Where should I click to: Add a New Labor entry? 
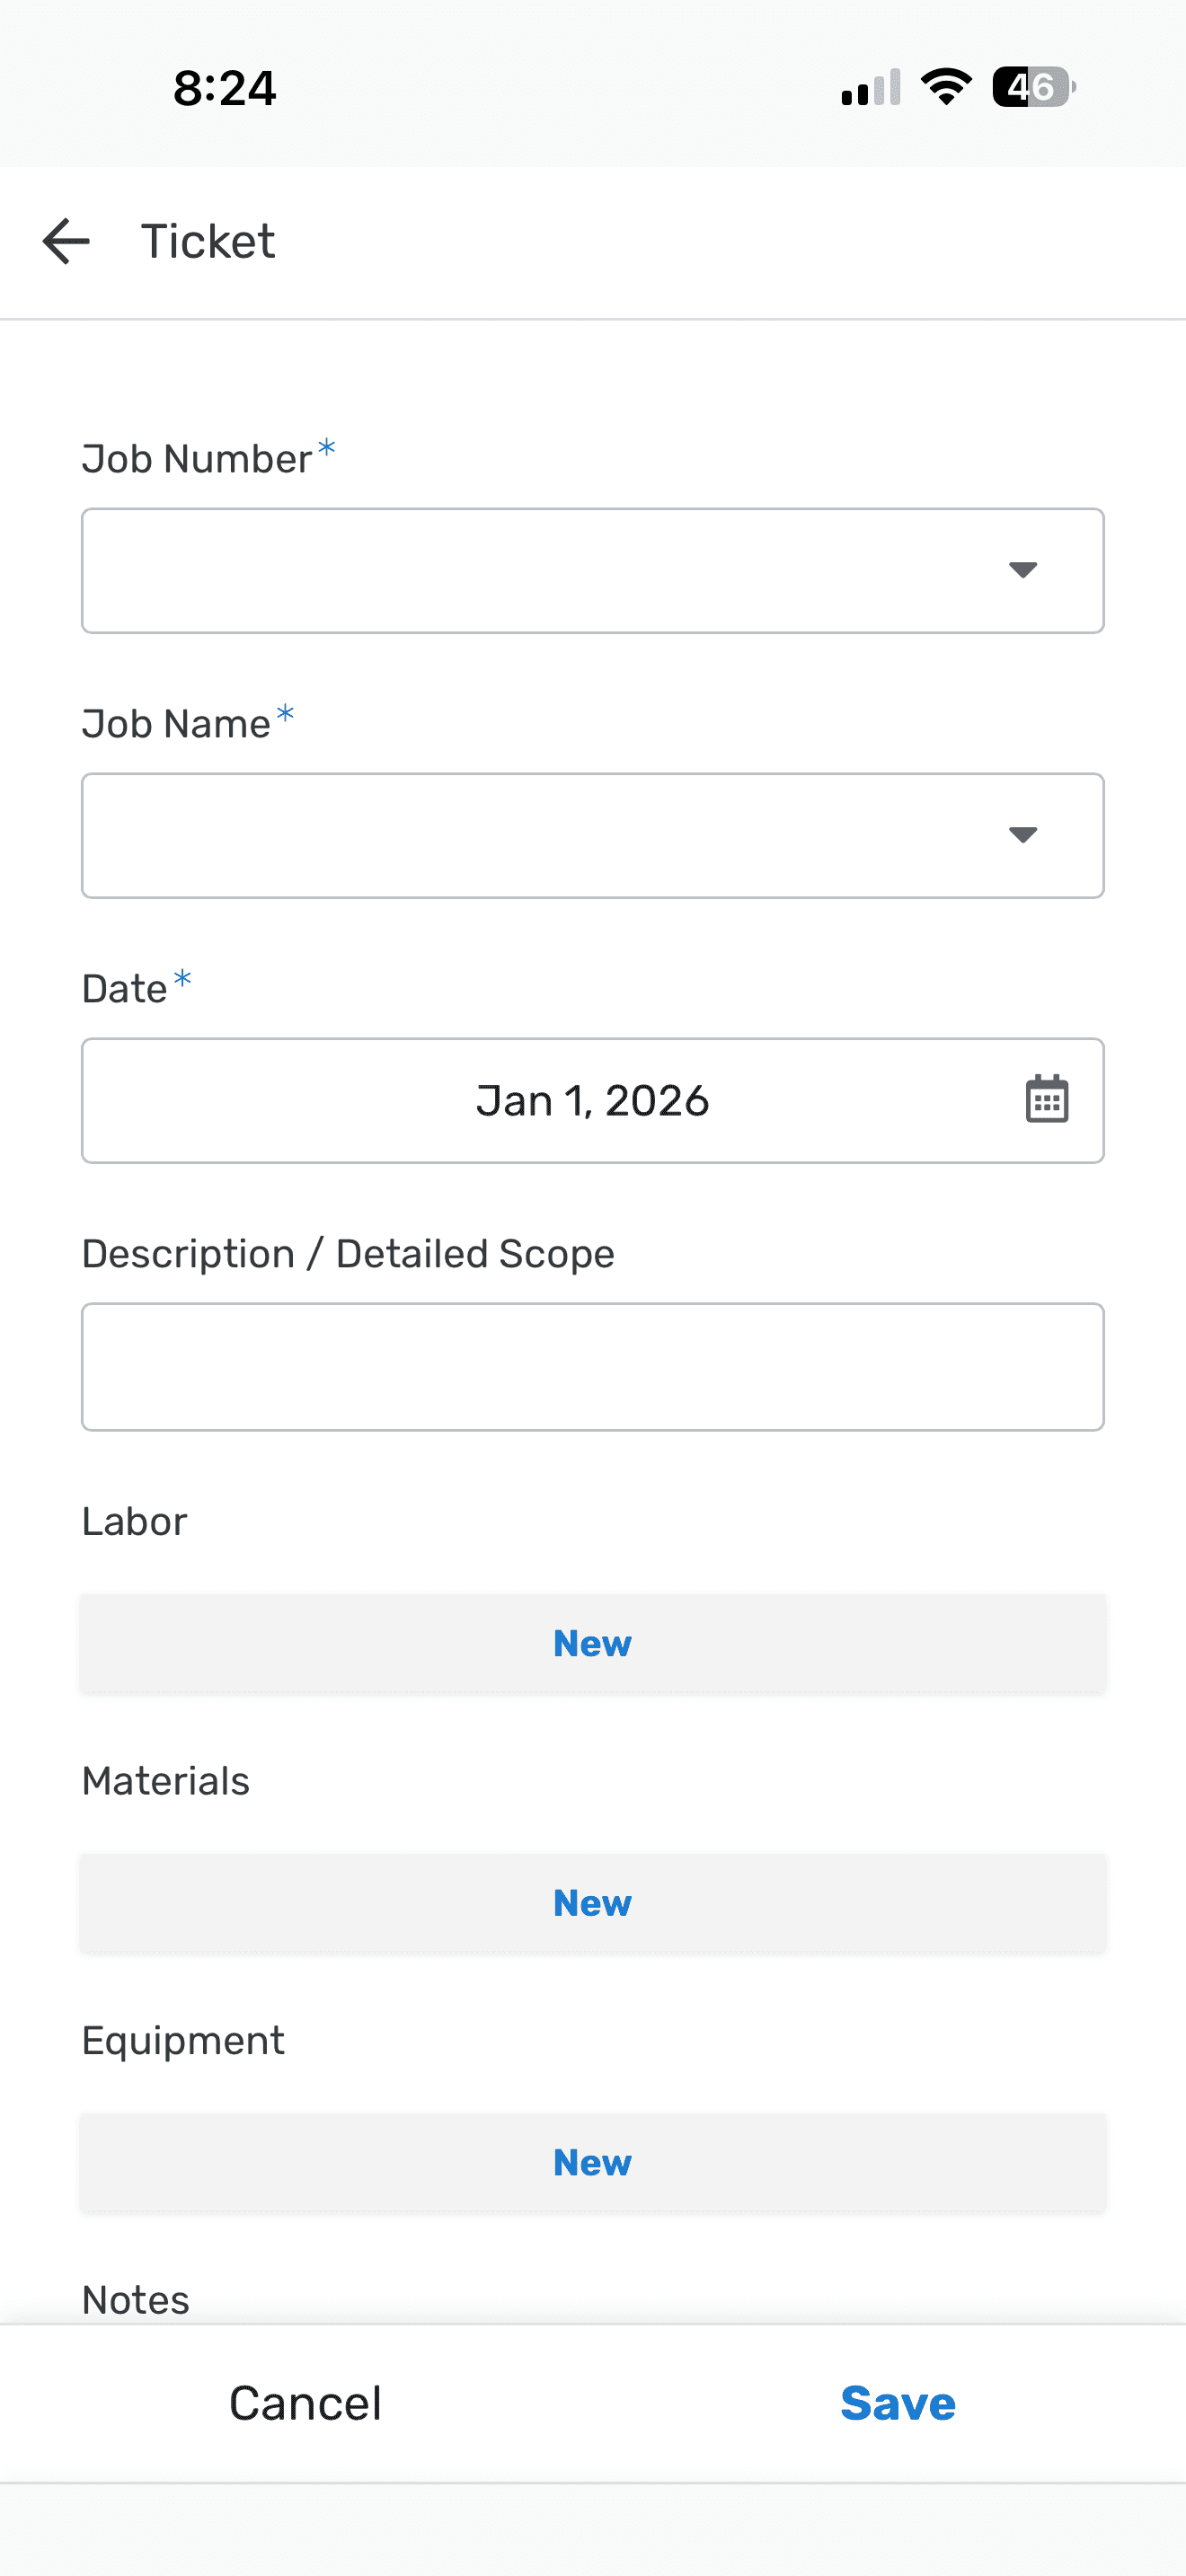pos(592,1643)
